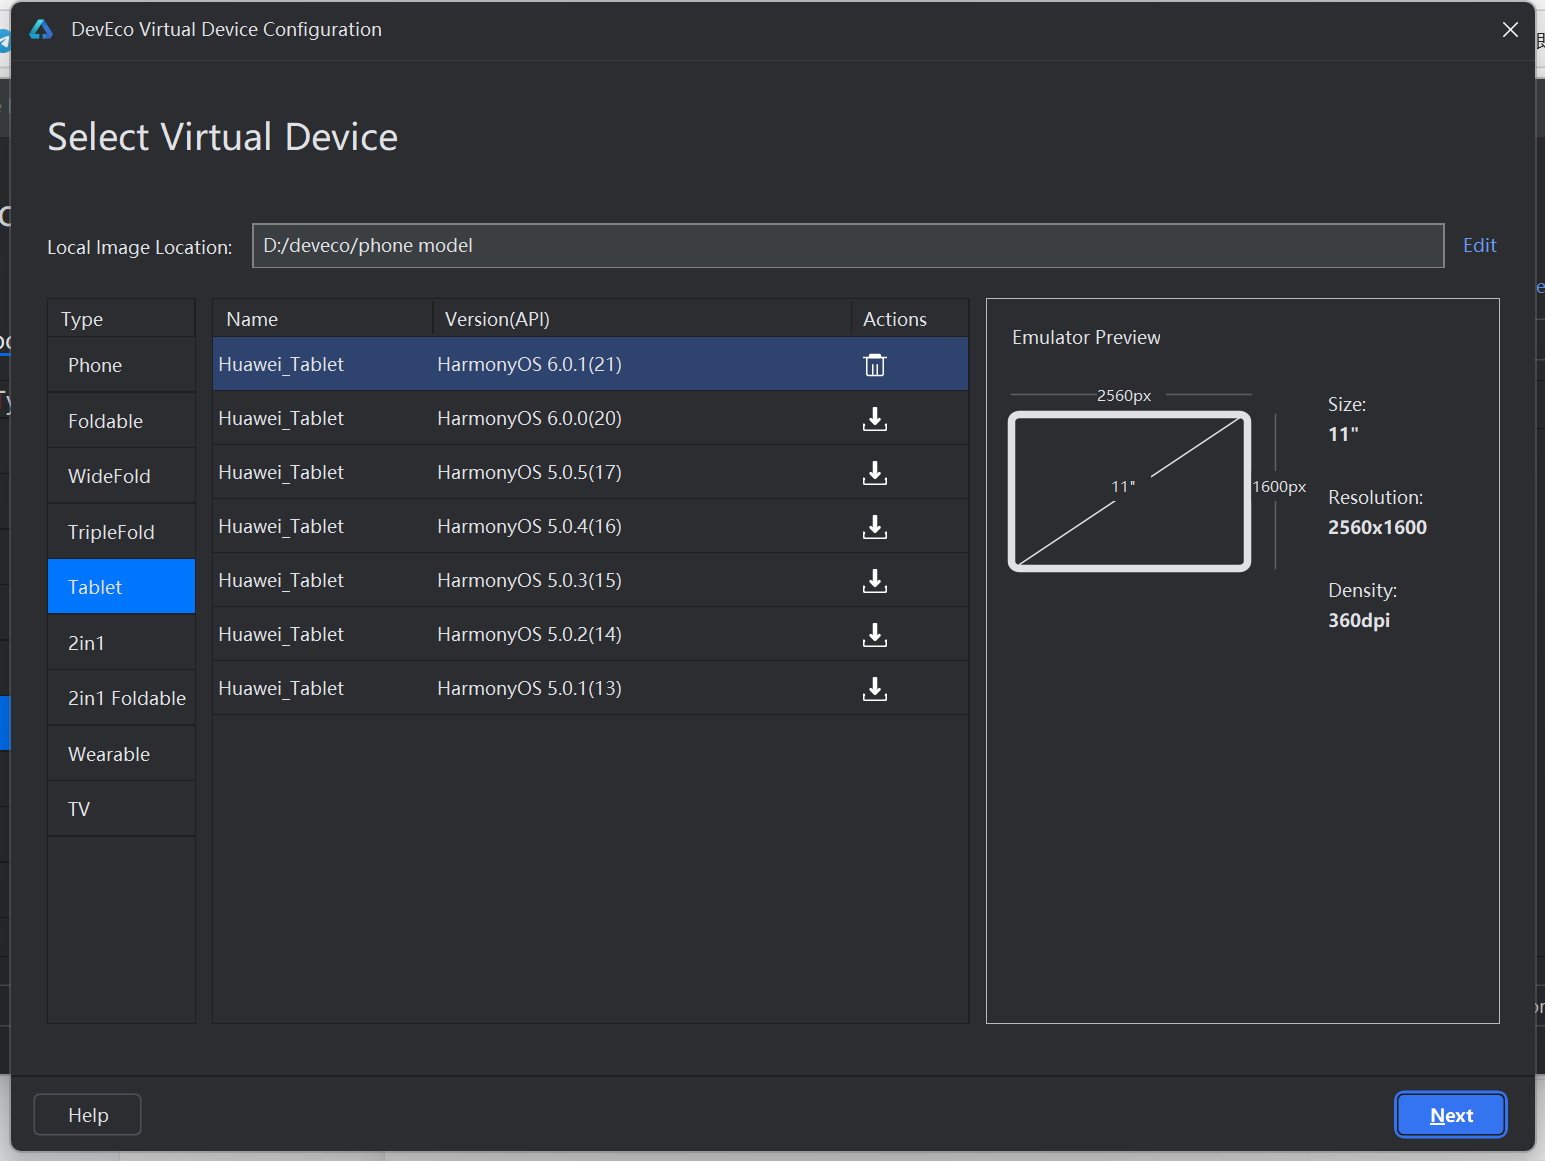The image size is (1545, 1161).
Task: Select the HarmonyOS 6.0.0(20) row
Action: [590, 418]
